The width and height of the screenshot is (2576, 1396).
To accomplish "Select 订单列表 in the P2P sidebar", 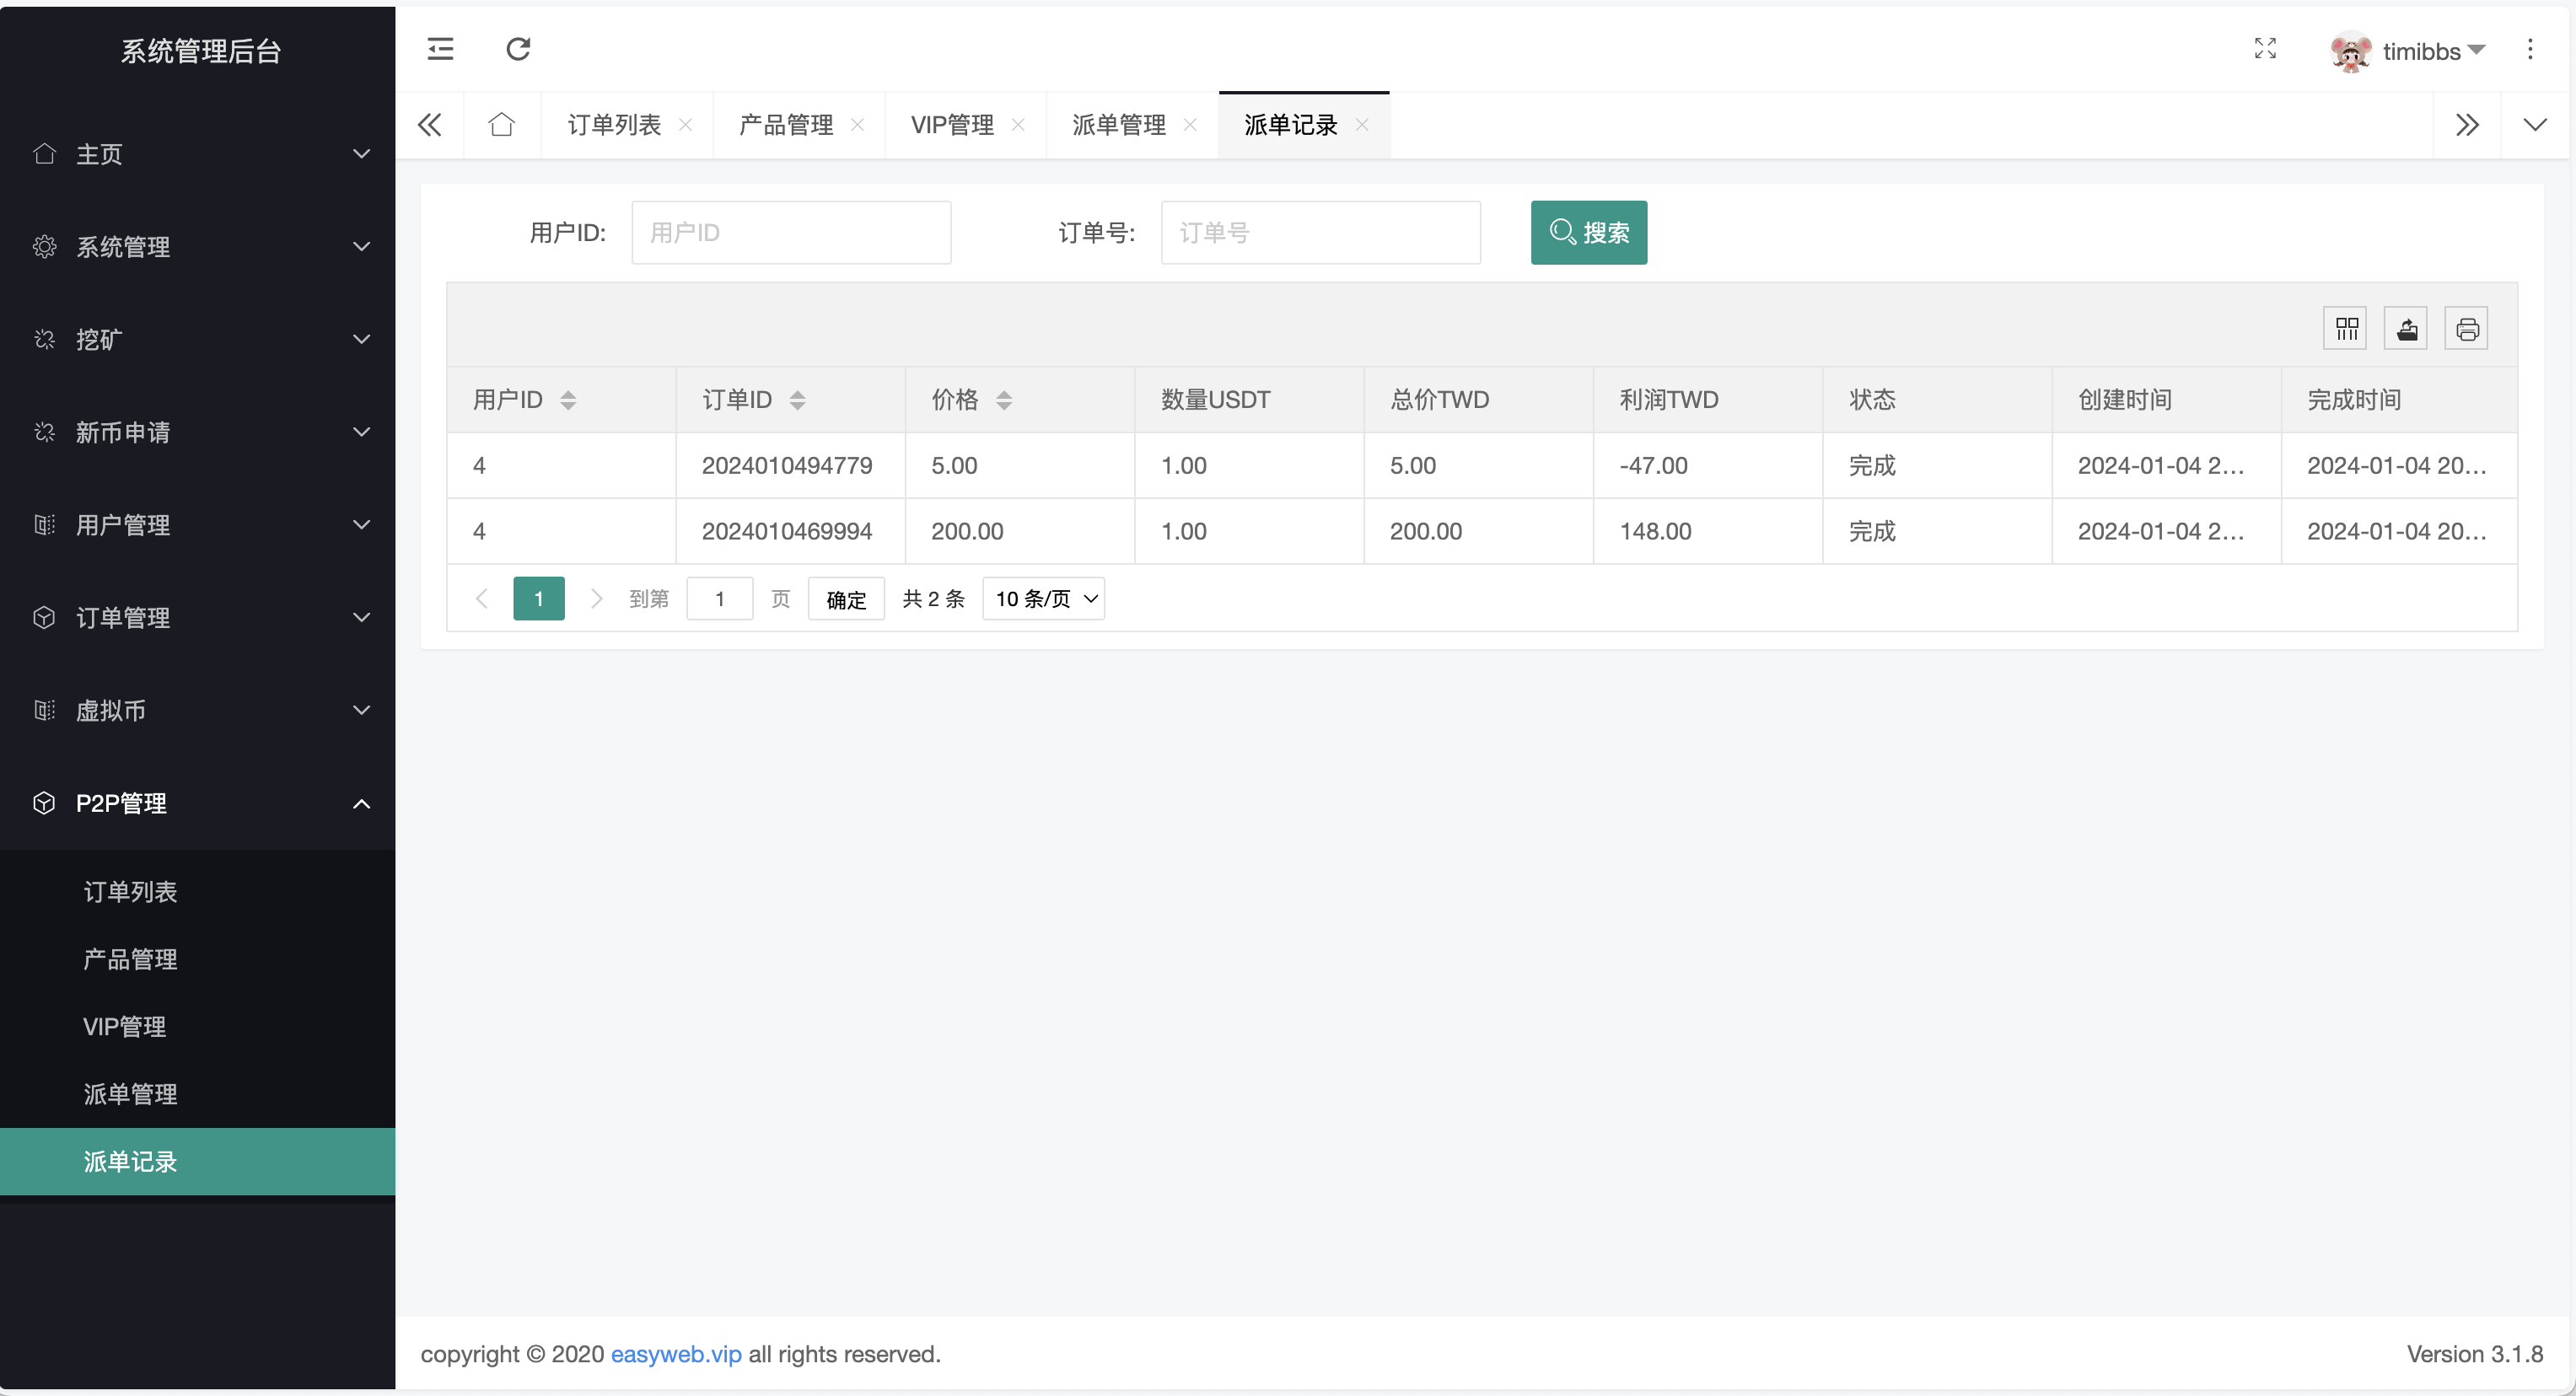I will pos(130,891).
